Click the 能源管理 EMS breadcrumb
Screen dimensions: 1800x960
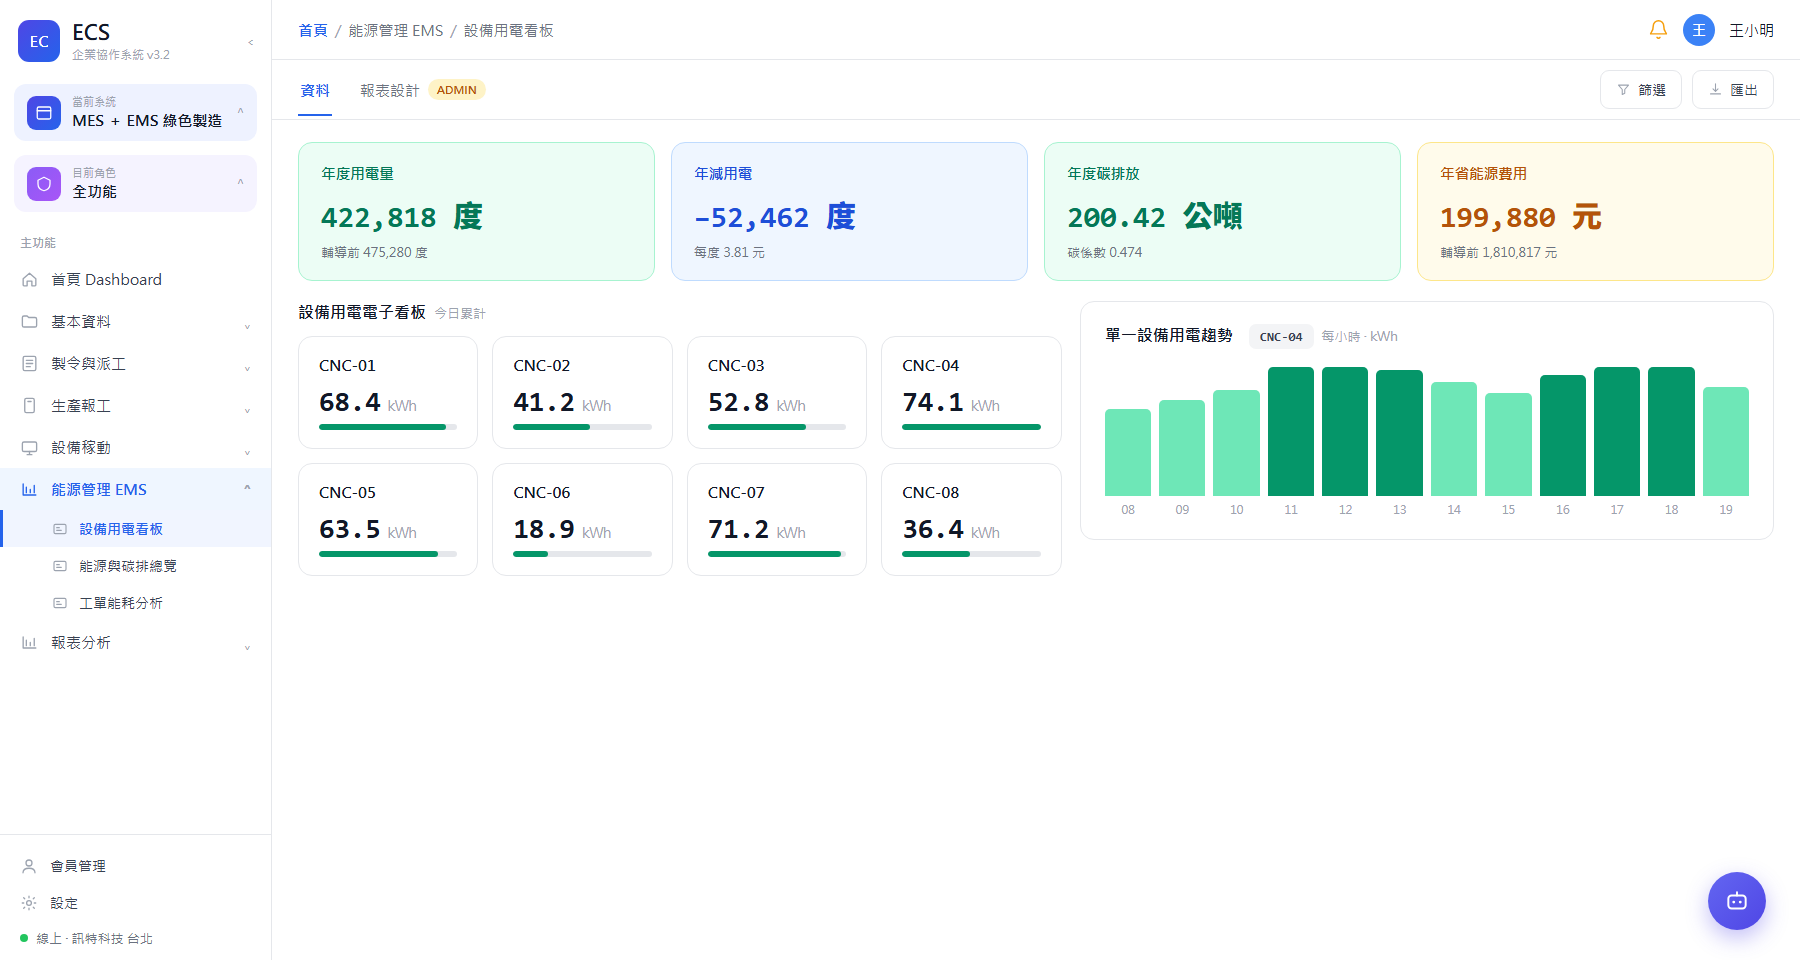tap(396, 30)
